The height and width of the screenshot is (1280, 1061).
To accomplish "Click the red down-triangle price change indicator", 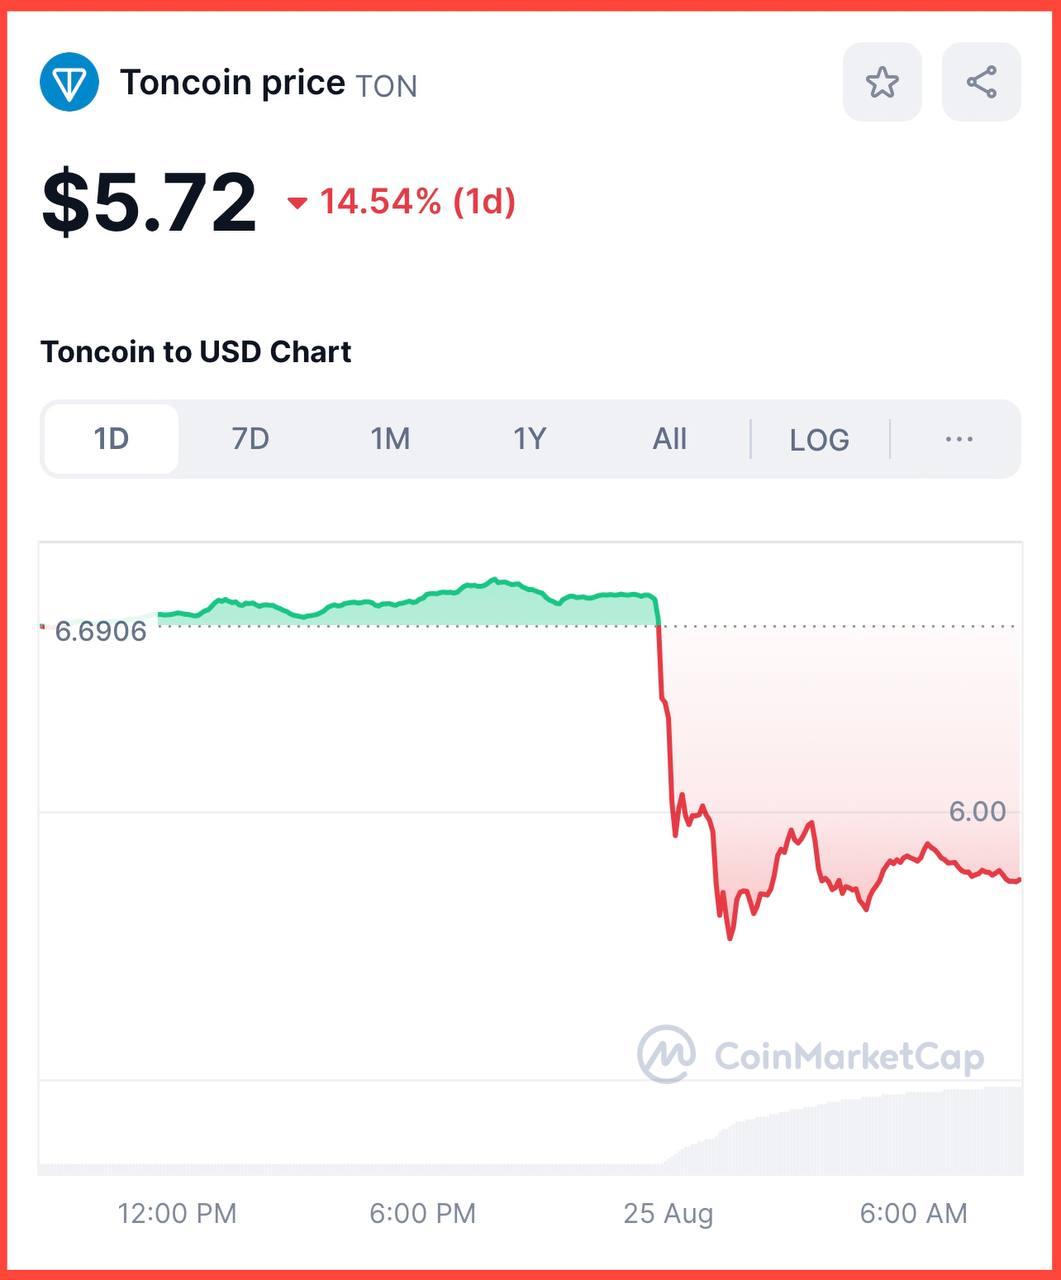I will point(297,203).
